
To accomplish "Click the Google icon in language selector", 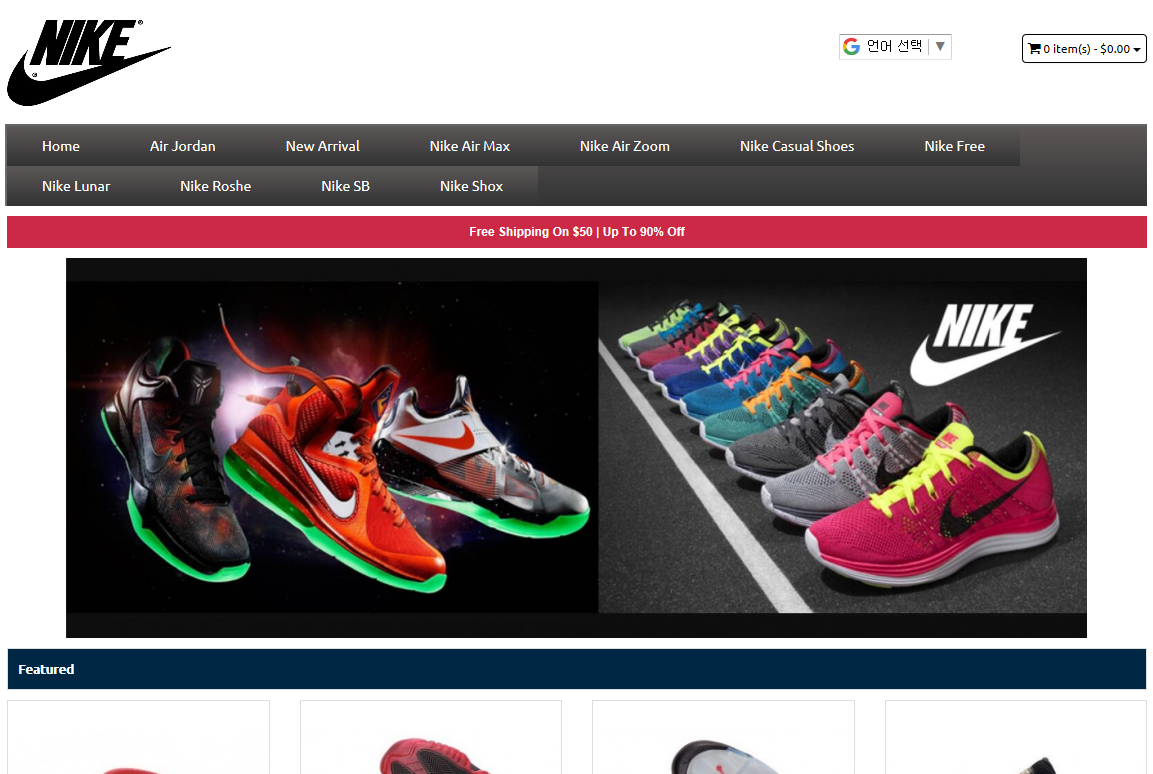I will point(851,47).
